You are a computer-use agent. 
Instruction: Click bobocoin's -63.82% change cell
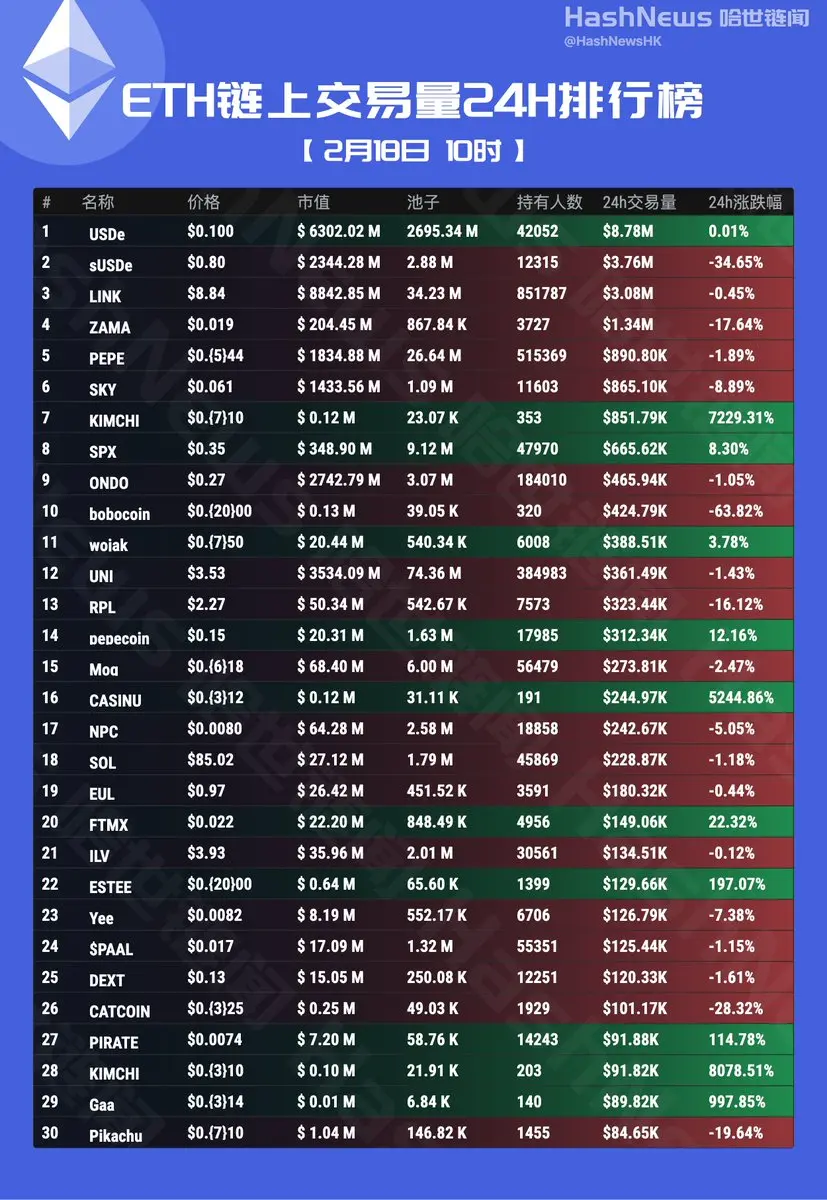735,511
